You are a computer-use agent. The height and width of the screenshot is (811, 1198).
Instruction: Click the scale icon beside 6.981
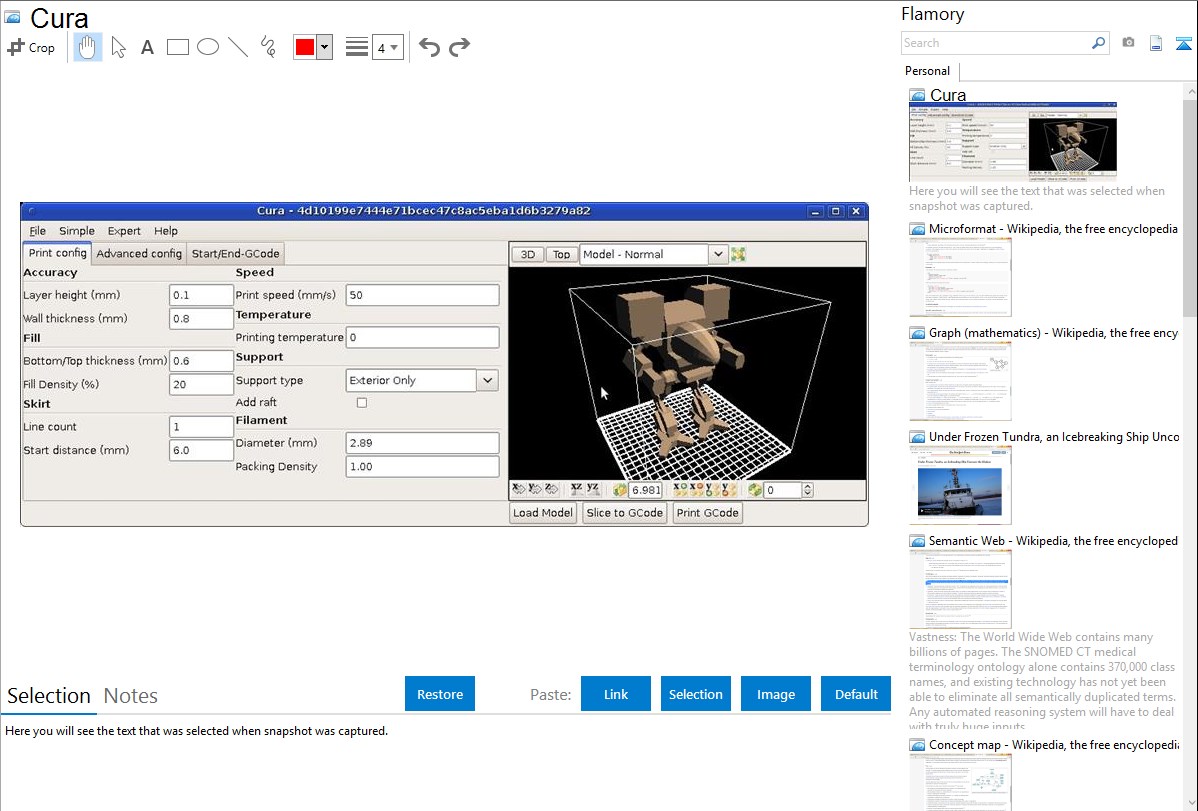pyautogui.click(x=620, y=490)
